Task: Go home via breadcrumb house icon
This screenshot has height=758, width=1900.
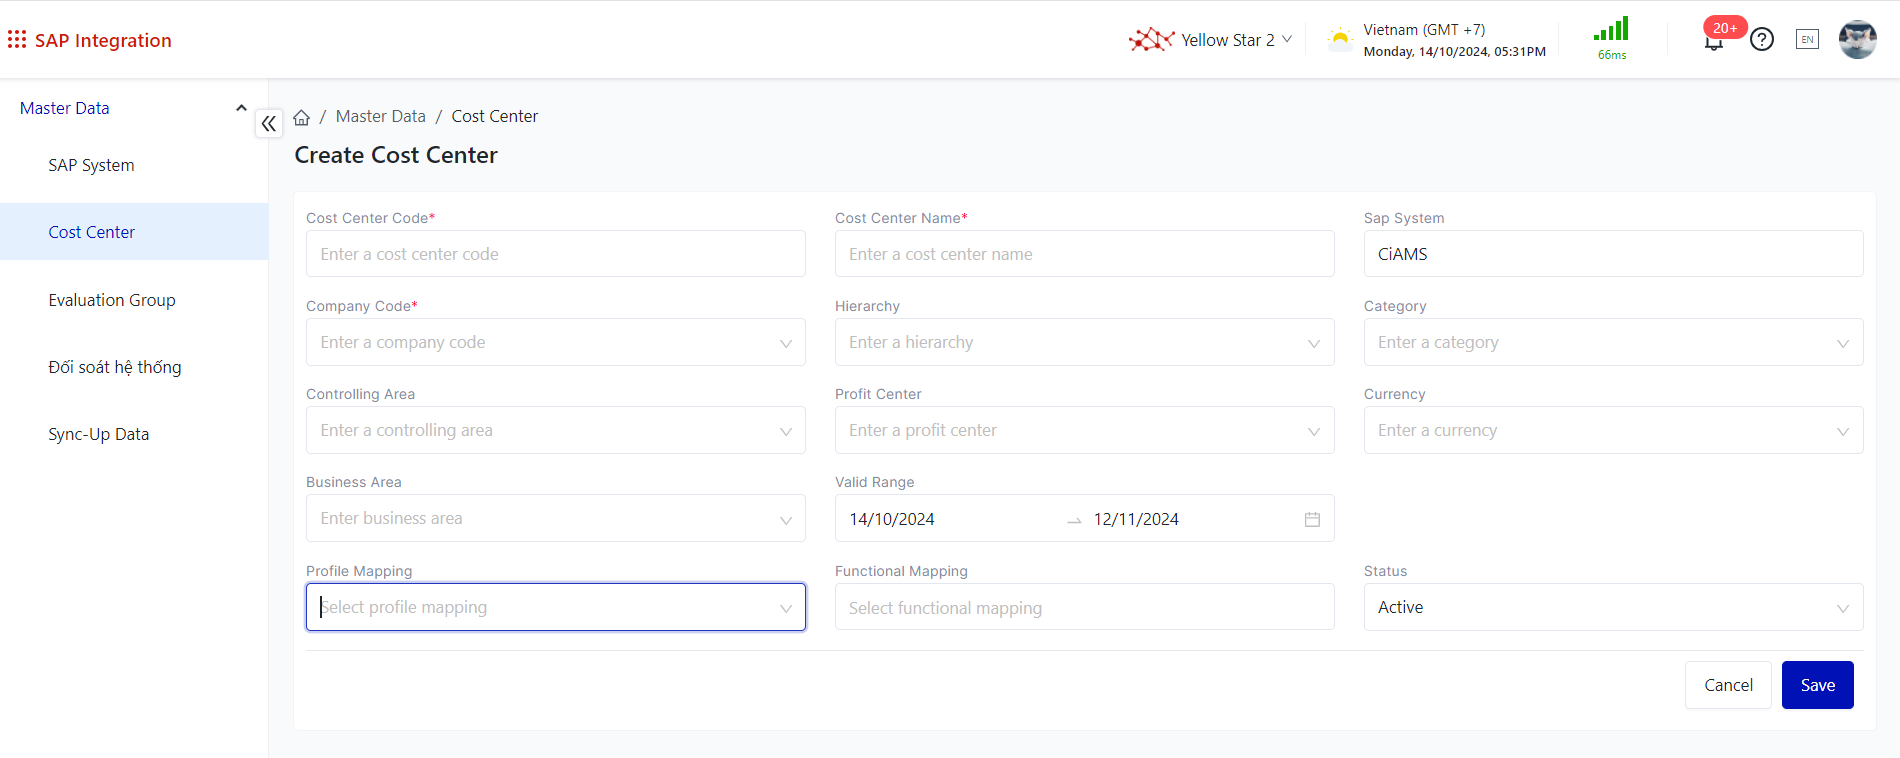Action: point(302,118)
